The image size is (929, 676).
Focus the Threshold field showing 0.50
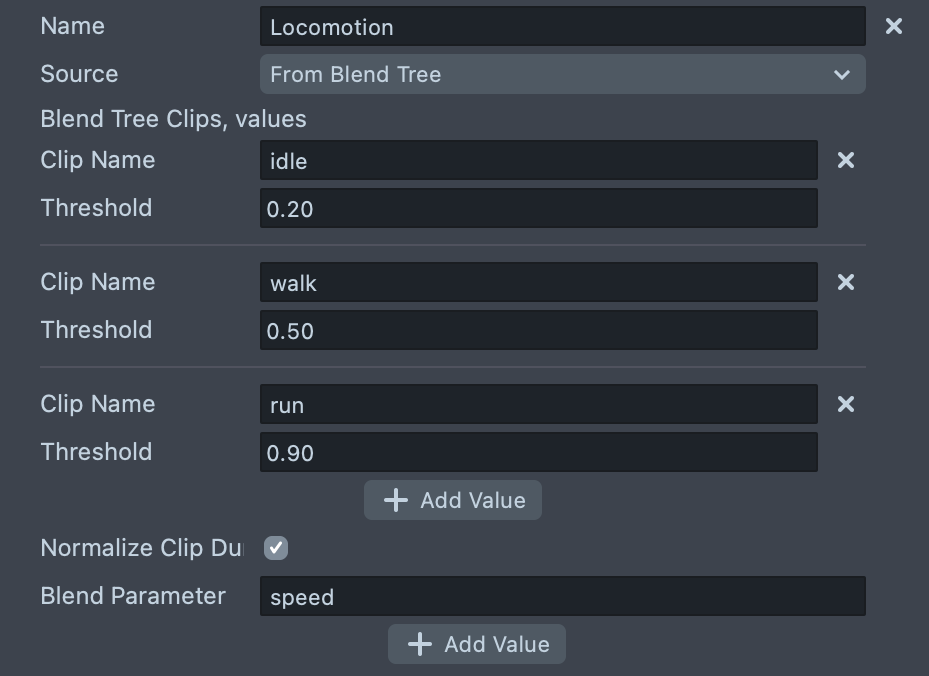point(538,331)
